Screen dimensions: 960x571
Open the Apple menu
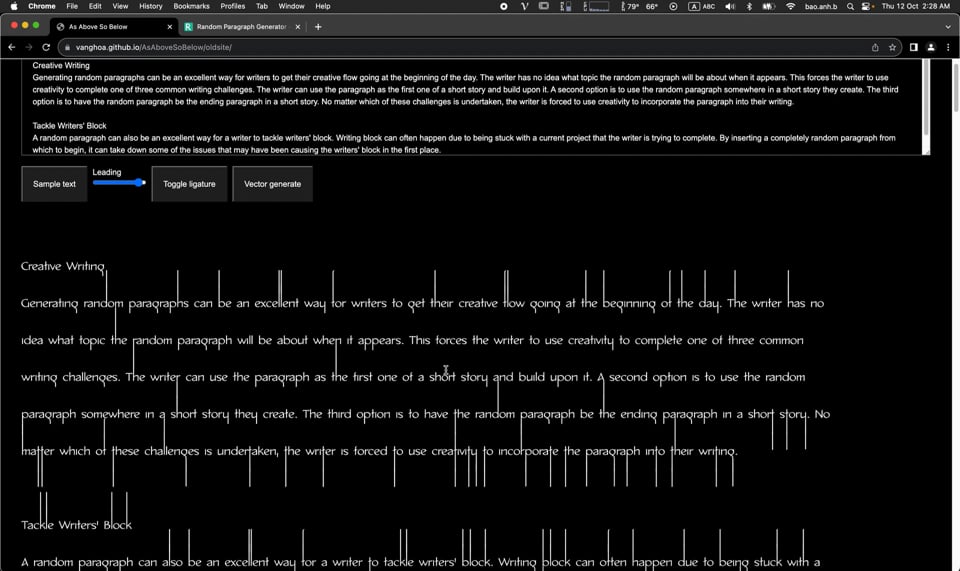click(x=13, y=6)
